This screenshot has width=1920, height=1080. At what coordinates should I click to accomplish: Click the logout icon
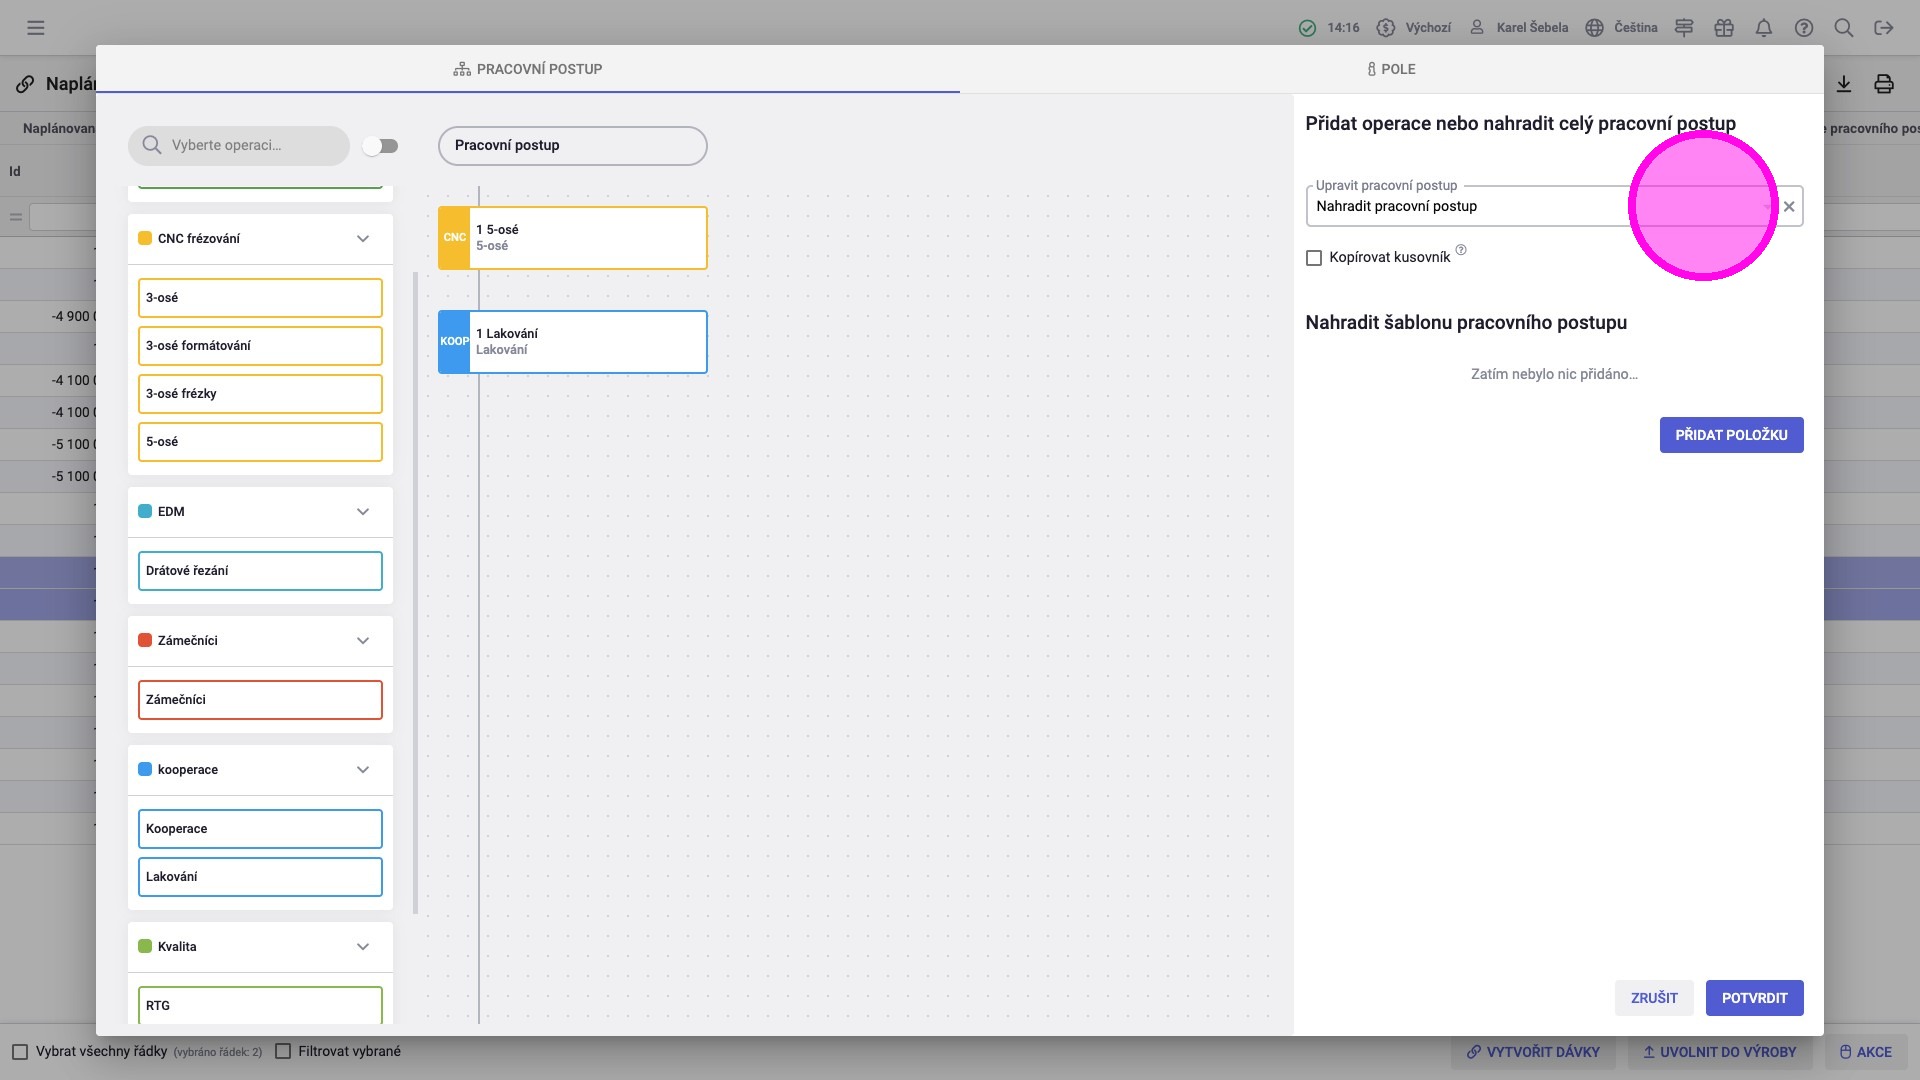[x=1884, y=28]
